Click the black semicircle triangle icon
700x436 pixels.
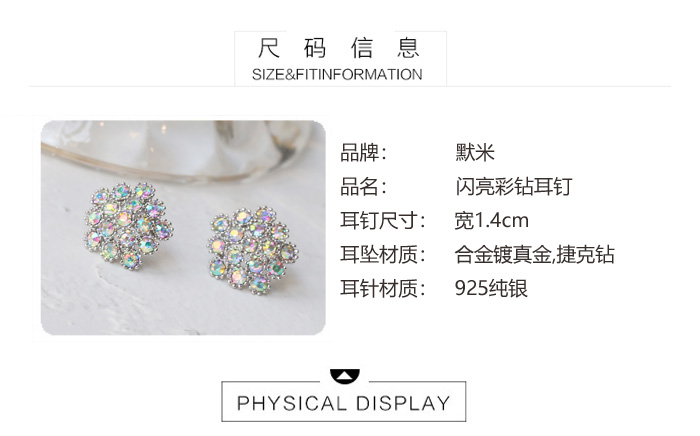click(345, 376)
